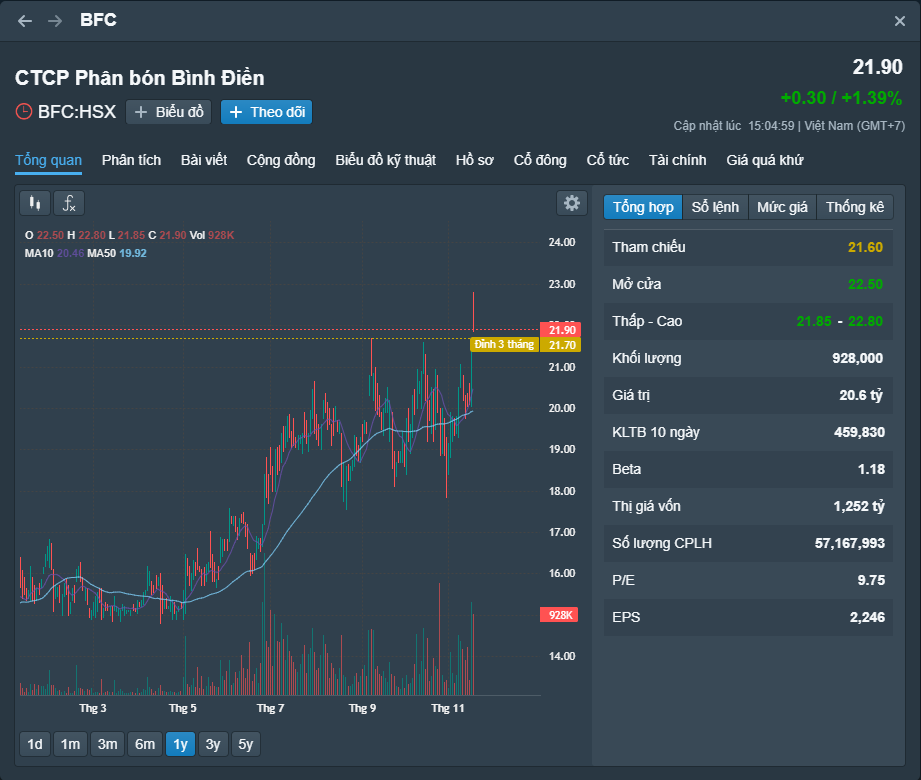Click the red 928K volume axis tag
This screenshot has width=921, height=780.
pos(559,615)
